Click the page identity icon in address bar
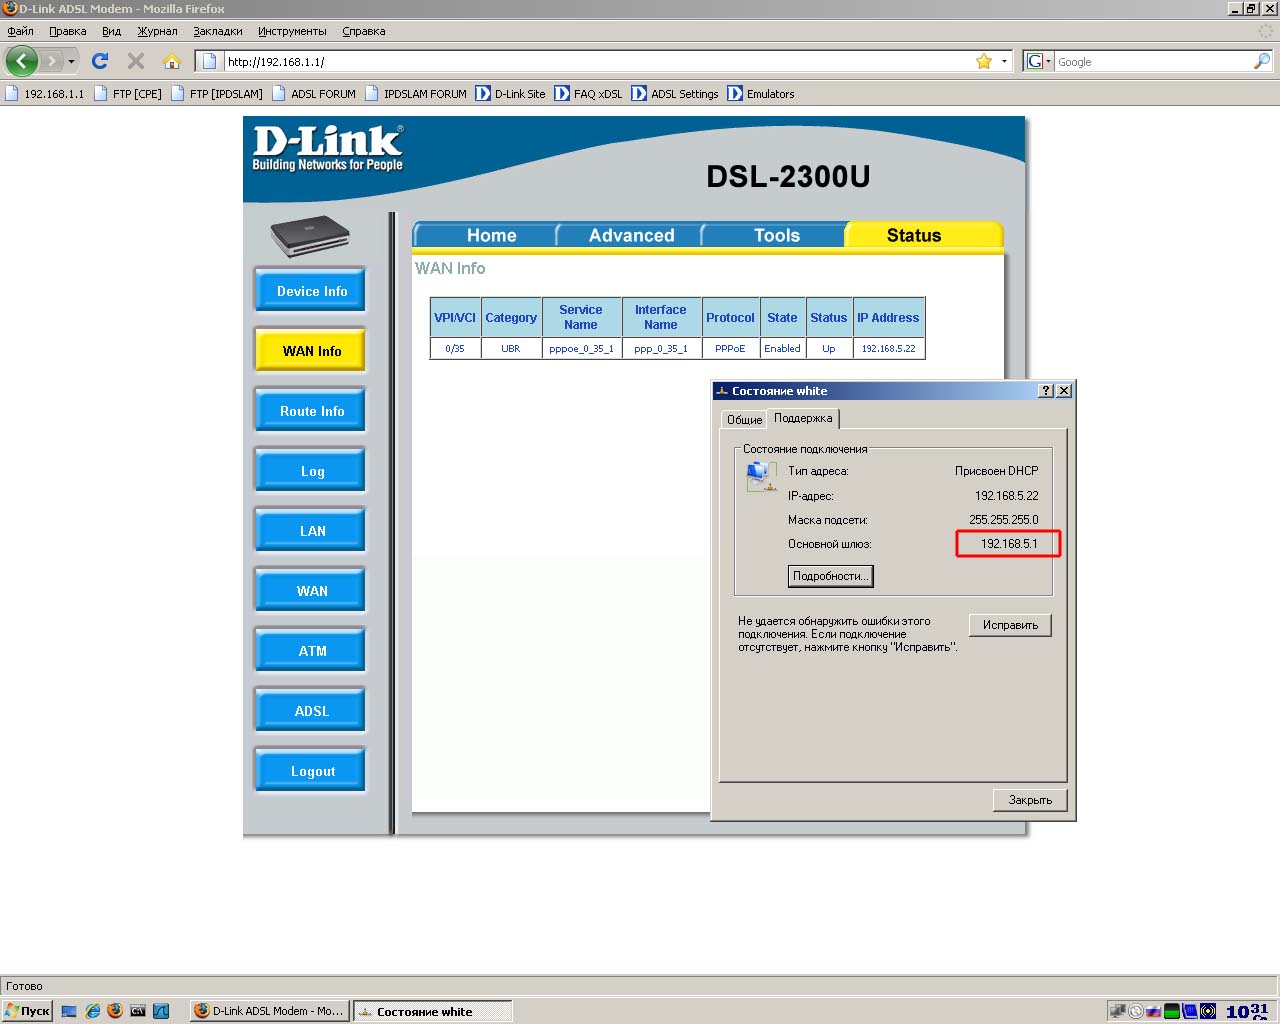The width and height of the screenshot is (1280, 1024). click(x=210, y=61)
